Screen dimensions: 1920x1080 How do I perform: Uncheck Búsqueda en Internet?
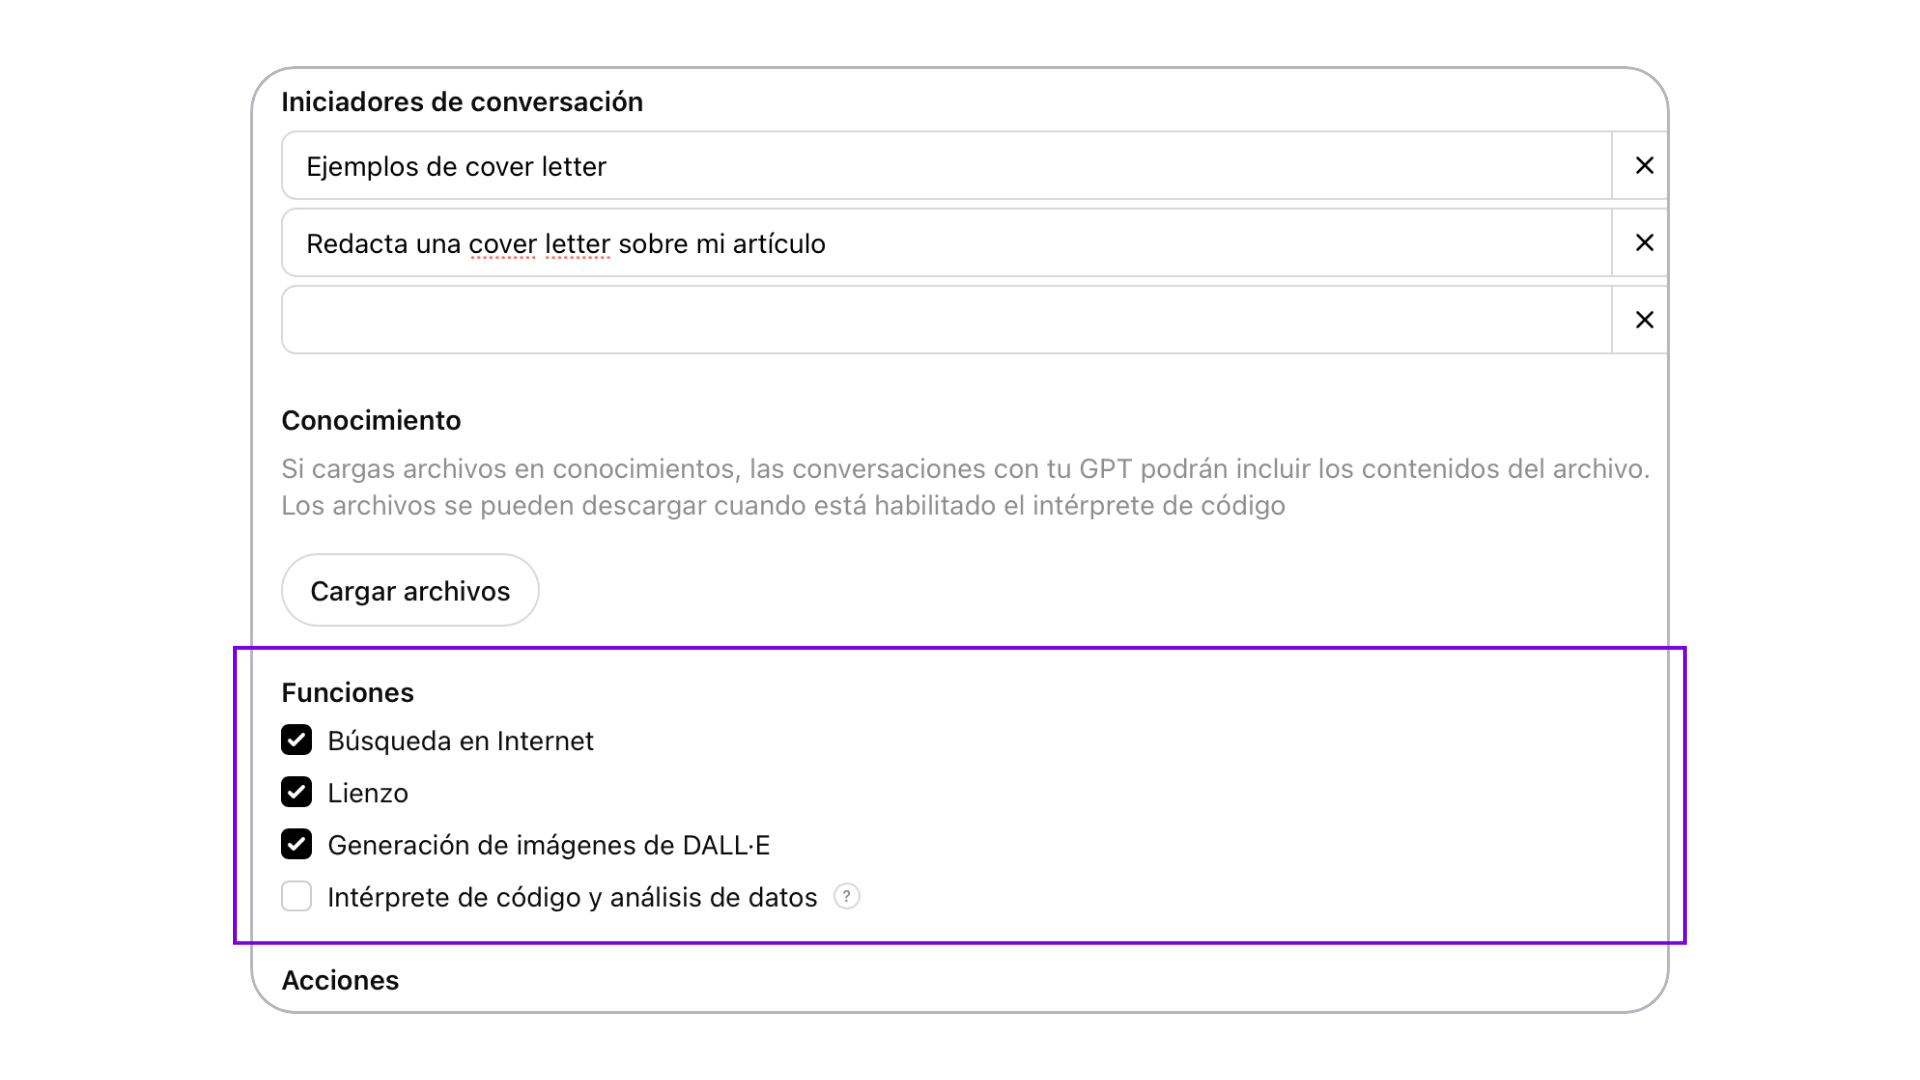tap(296, 740)
